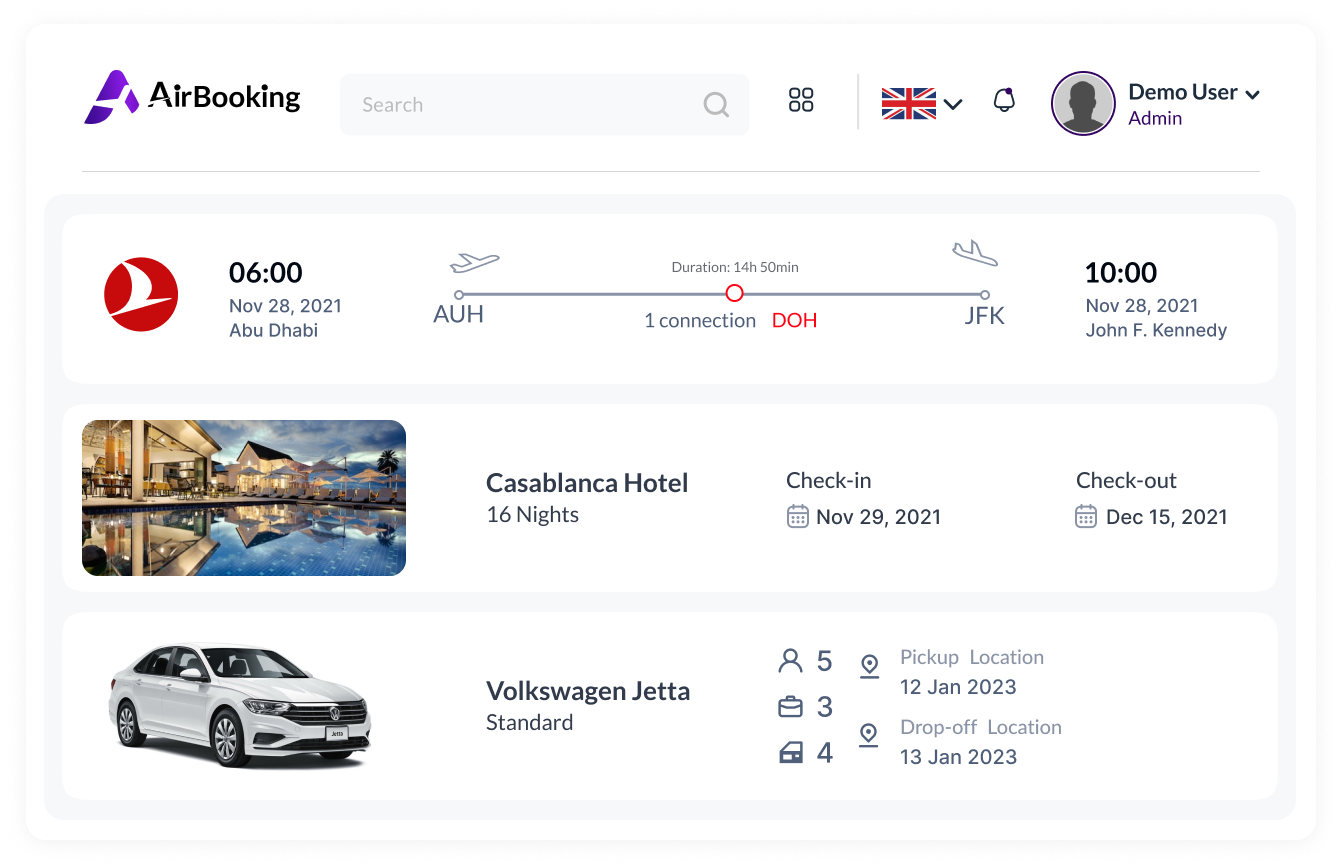This screenshot has width=1340, height=866.
Task: Click the departing airplane icon above AUH
Action: (475, 262)
